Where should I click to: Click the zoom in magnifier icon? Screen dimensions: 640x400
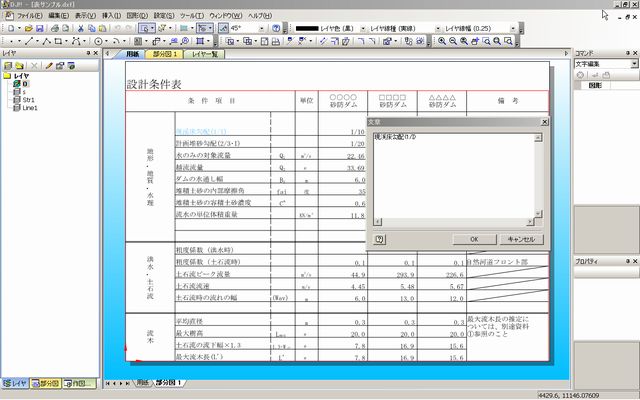coord(442,41)
